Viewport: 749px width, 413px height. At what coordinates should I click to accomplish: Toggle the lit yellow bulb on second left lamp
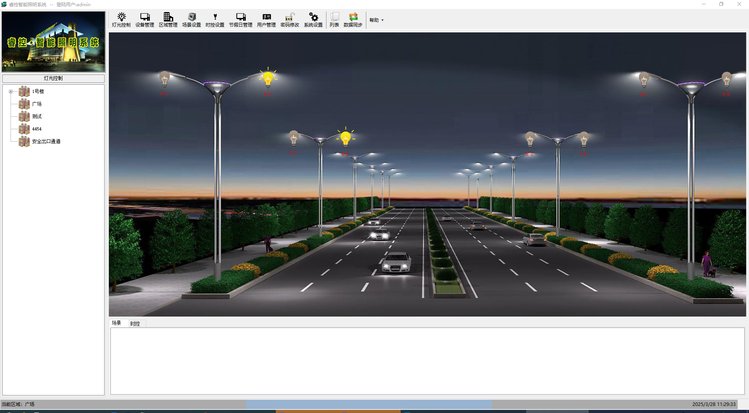346,137
